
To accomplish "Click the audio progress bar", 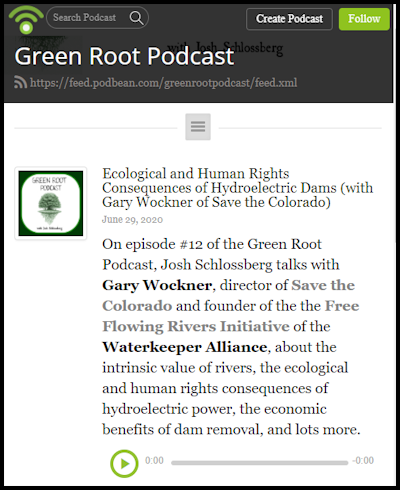I will coord(259,463).
